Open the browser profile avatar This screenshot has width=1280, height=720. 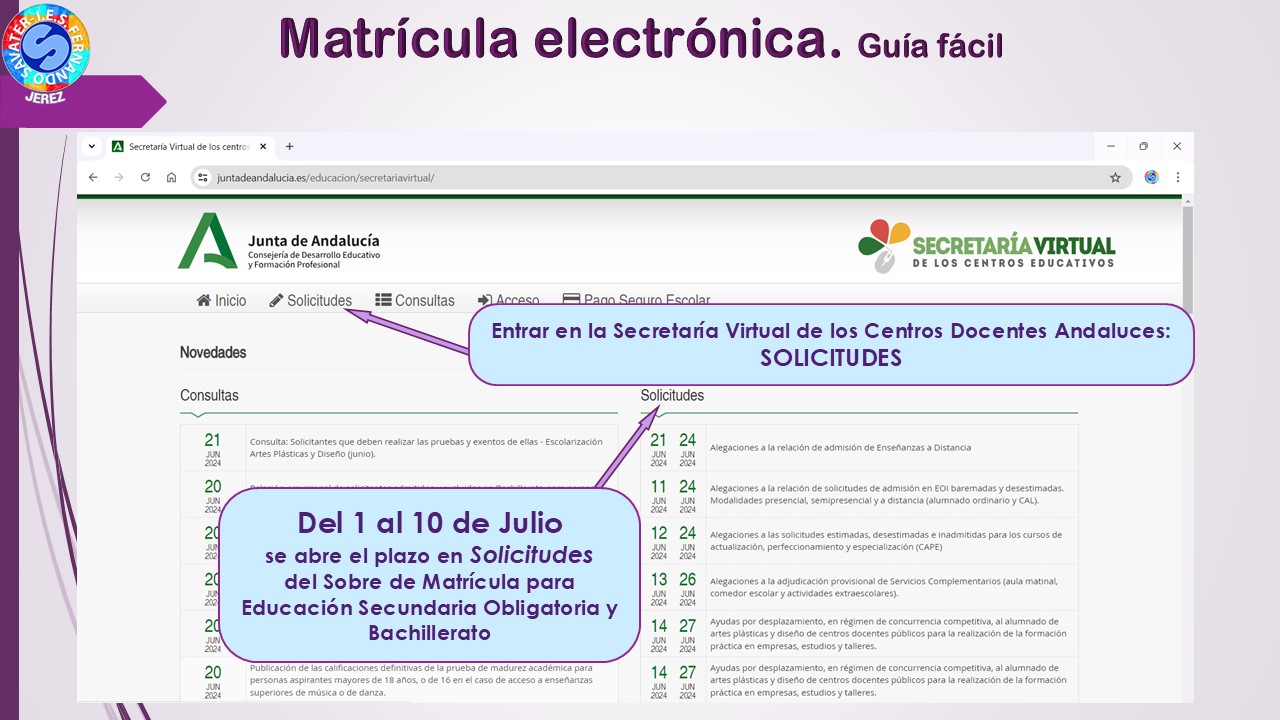coord(1151,177)
